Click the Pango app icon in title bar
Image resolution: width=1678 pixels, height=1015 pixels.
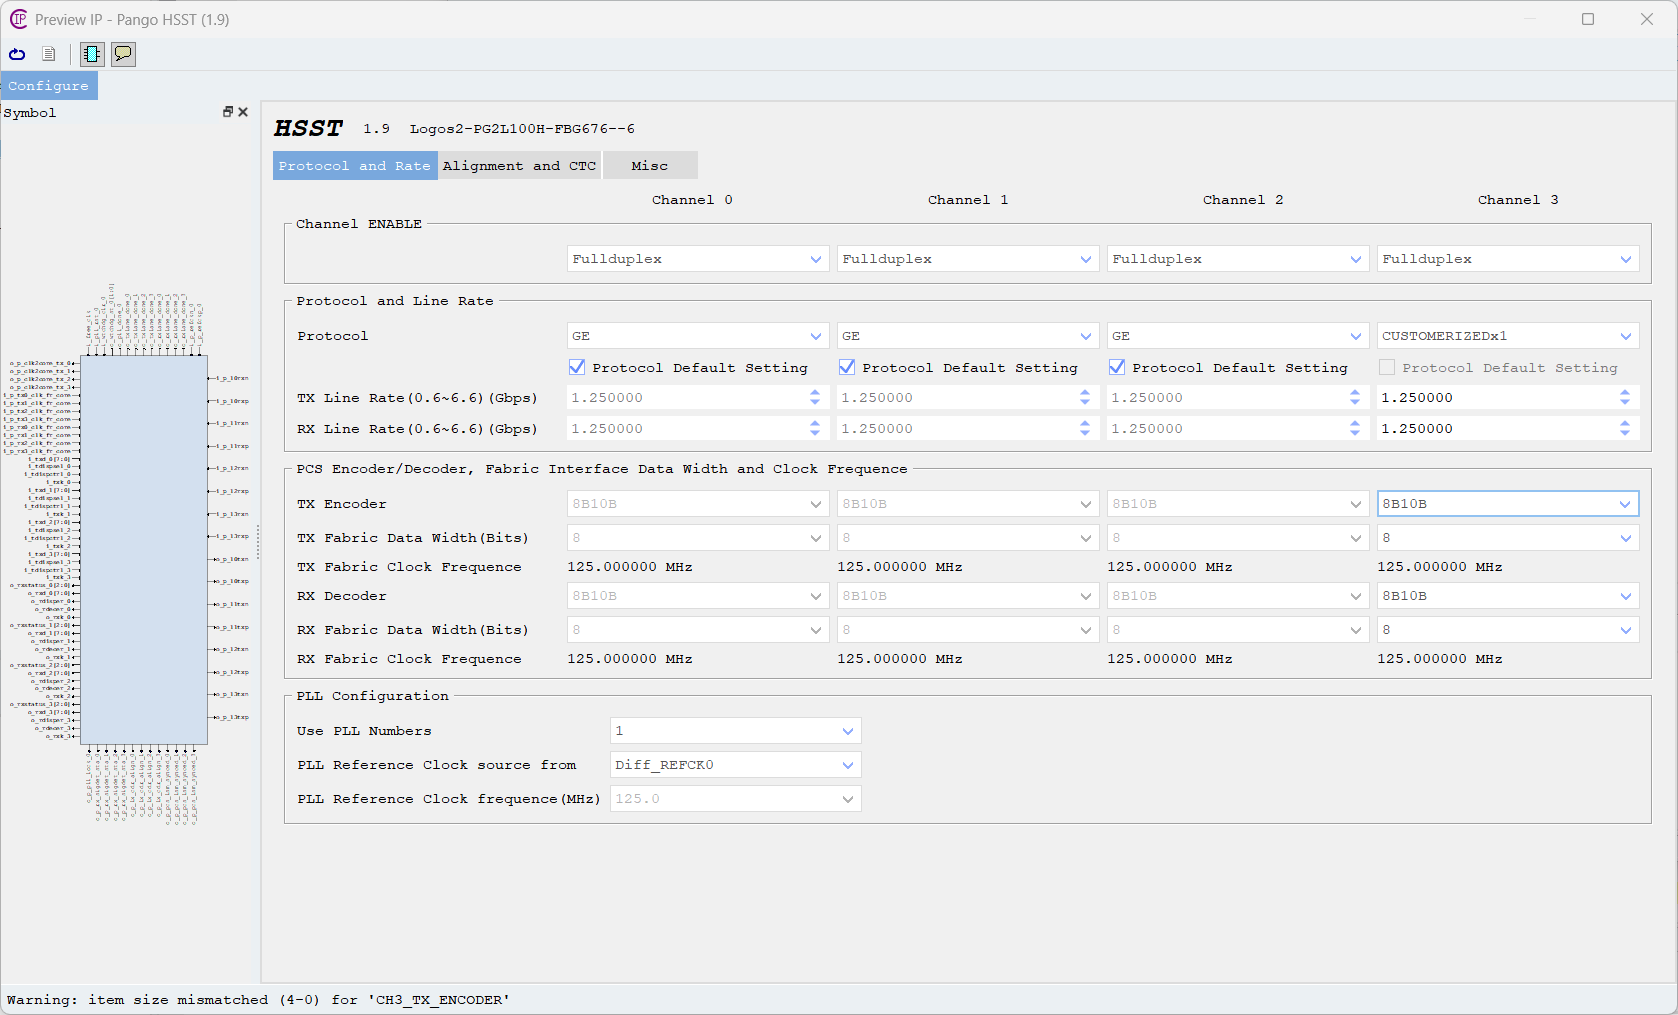tap(18, 19)
